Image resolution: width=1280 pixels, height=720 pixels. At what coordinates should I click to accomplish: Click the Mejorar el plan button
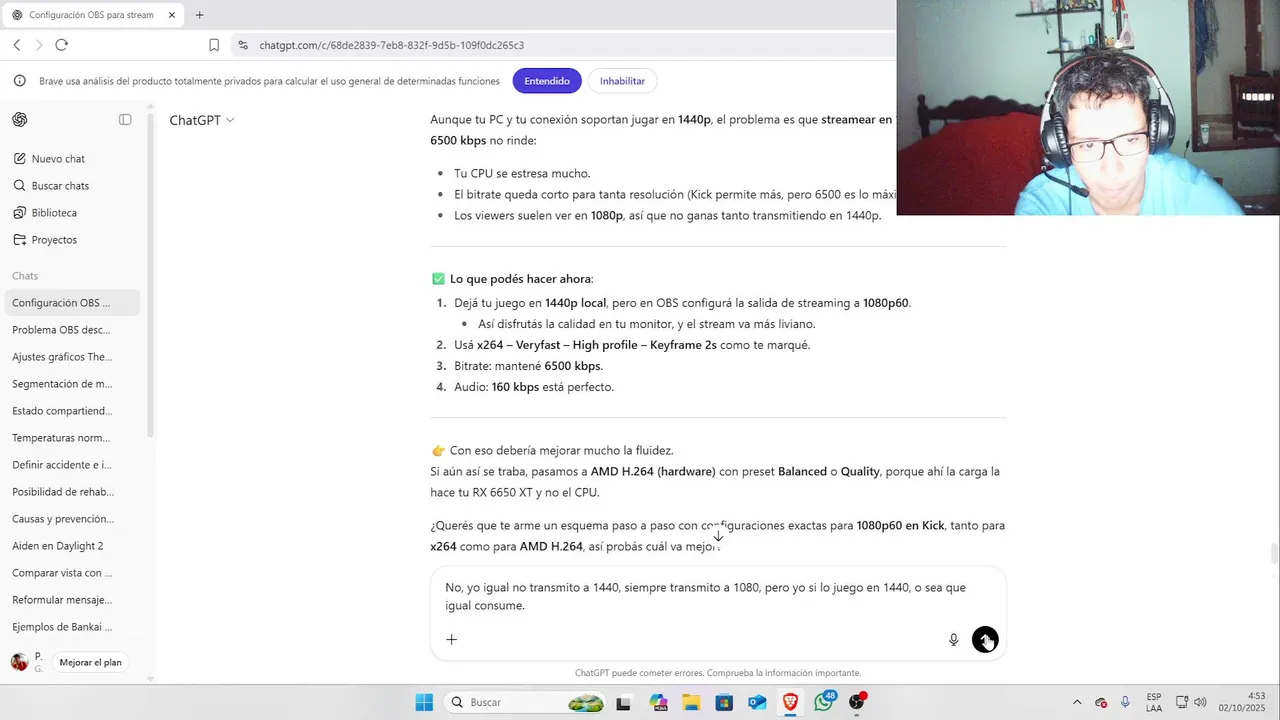click(x=90, y=662)
